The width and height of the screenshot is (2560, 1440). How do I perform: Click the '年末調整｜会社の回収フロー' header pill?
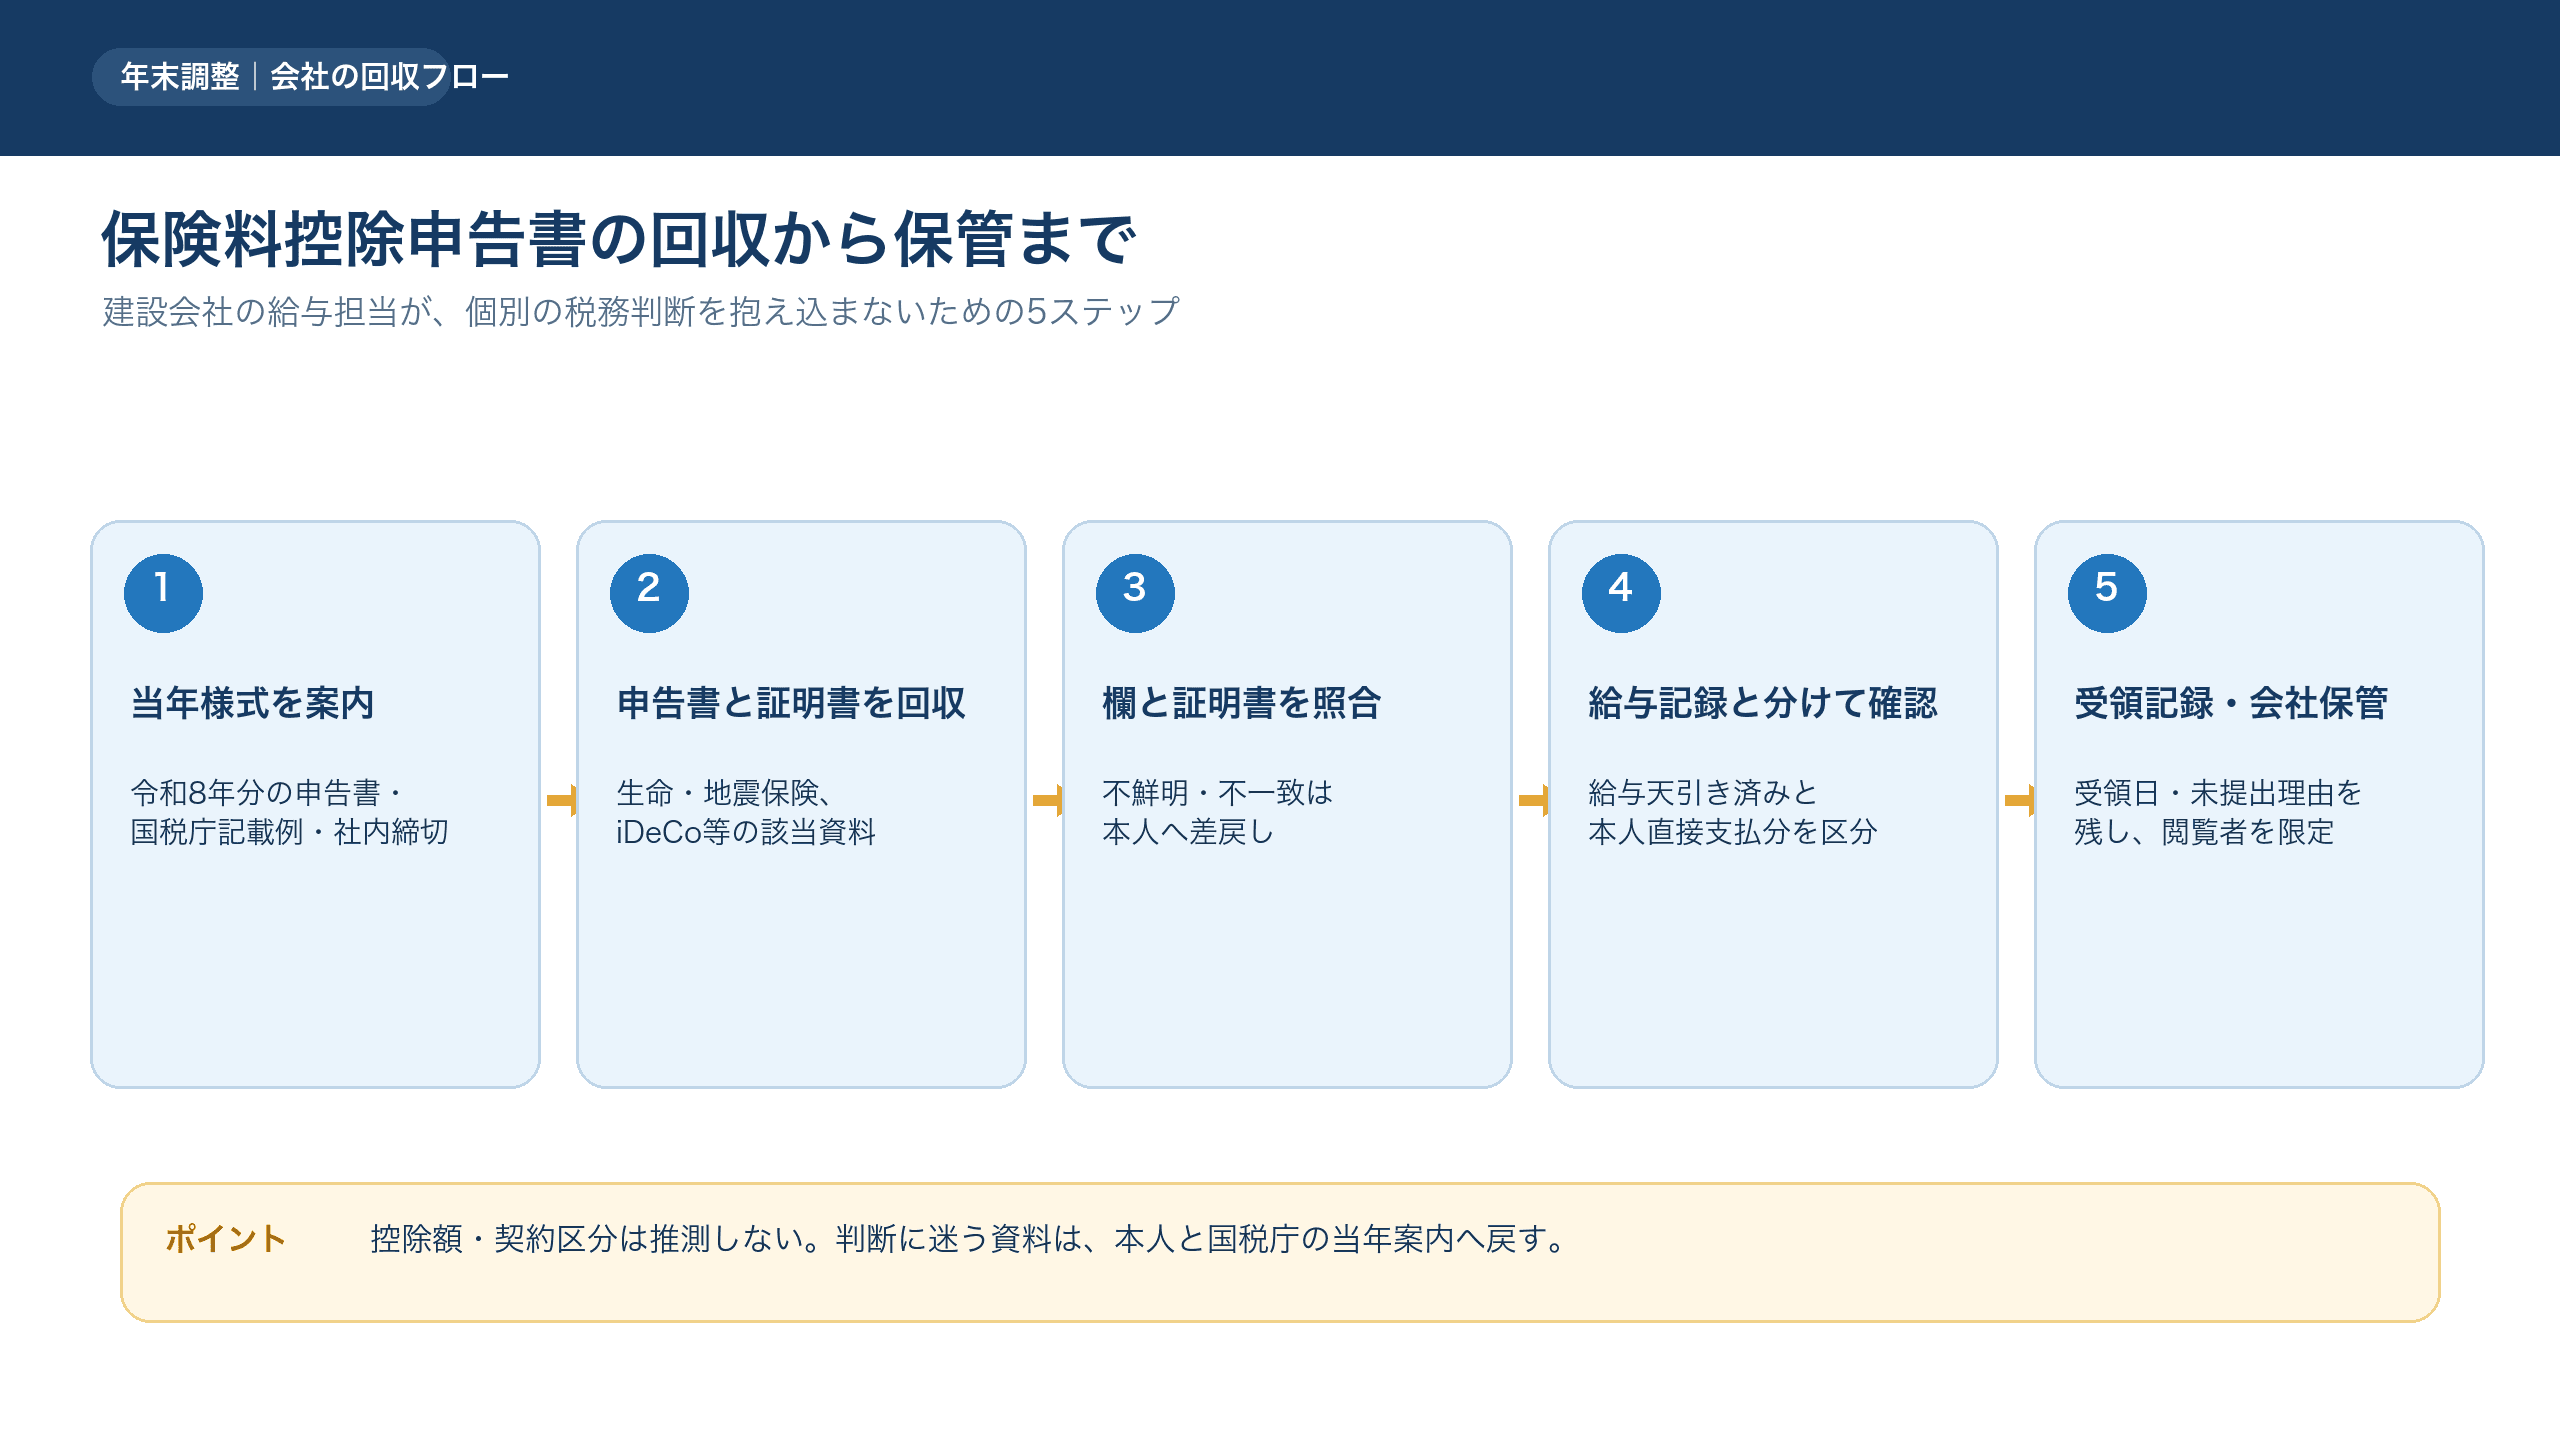271,77
